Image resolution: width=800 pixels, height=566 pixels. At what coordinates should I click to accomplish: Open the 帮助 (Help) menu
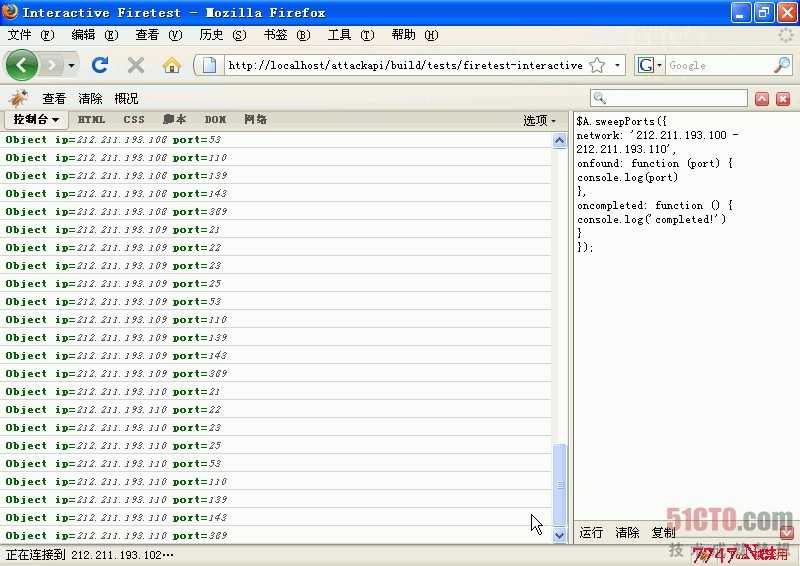tap(415, 35)
